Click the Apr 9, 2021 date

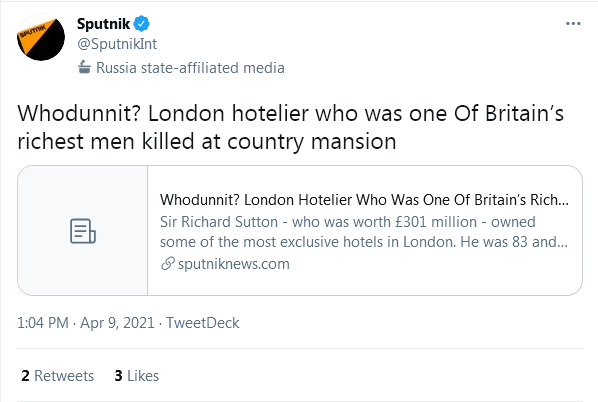(x=117, y=323)
